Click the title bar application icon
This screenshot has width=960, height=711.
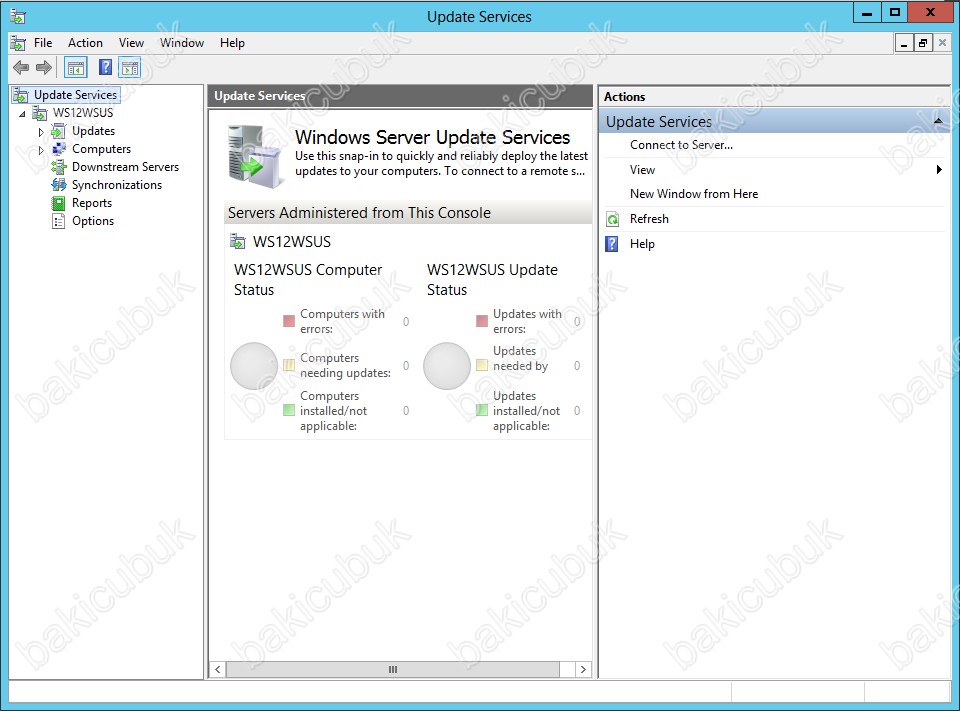(18, 17)
